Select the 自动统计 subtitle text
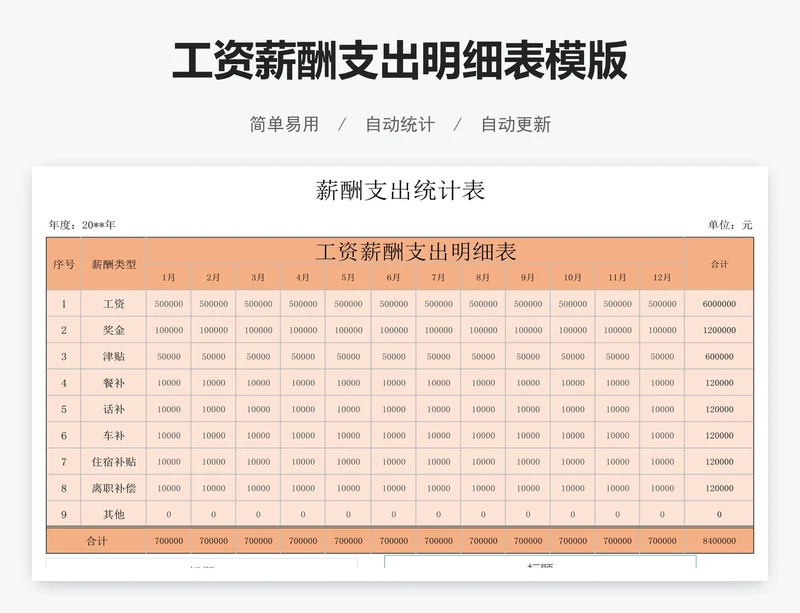800x613 pixels. pos(400,125)
